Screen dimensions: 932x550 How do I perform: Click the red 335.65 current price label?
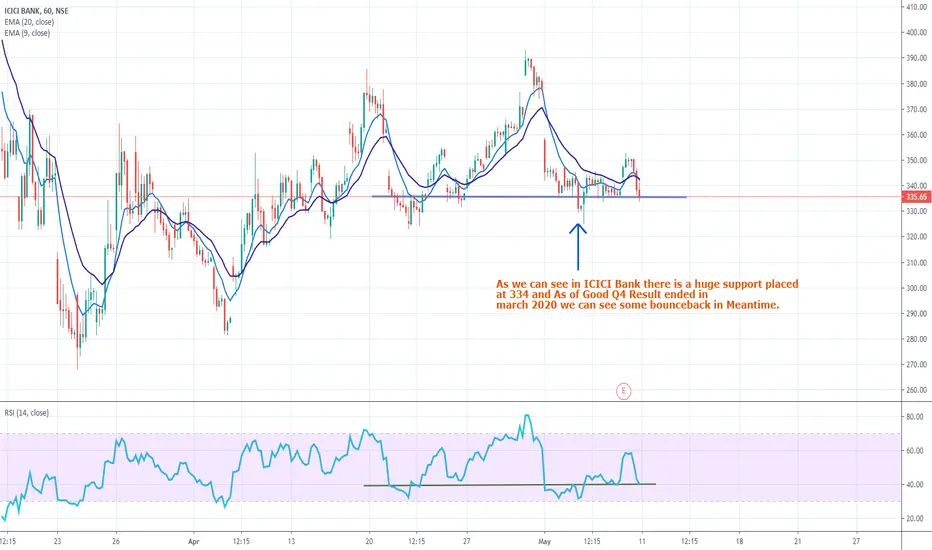(x=916, y=197)
